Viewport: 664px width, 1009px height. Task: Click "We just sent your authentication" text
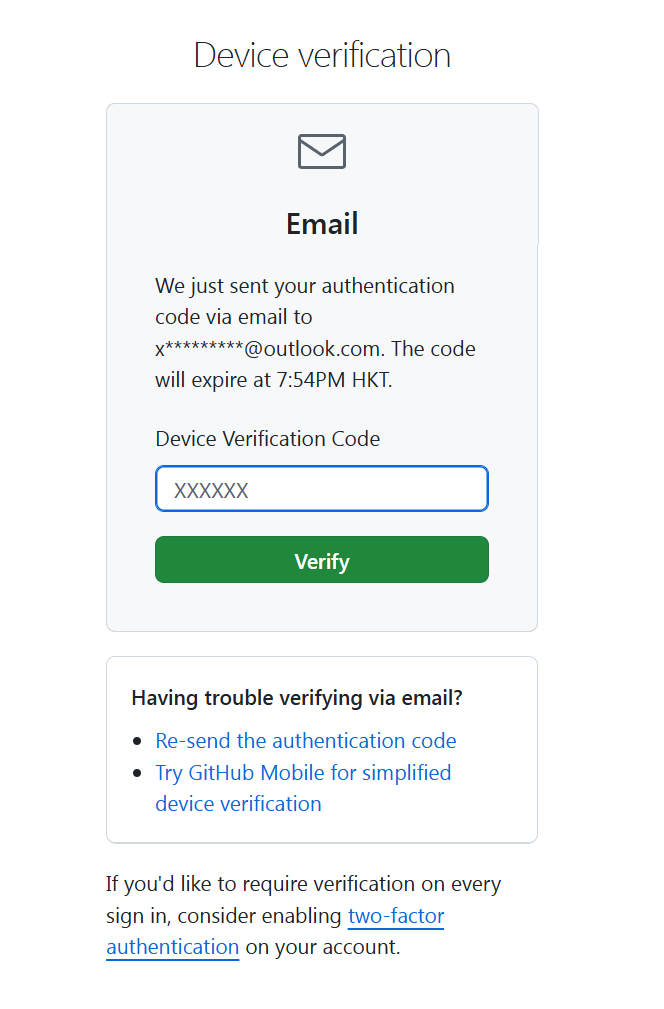tap(305, 286)
